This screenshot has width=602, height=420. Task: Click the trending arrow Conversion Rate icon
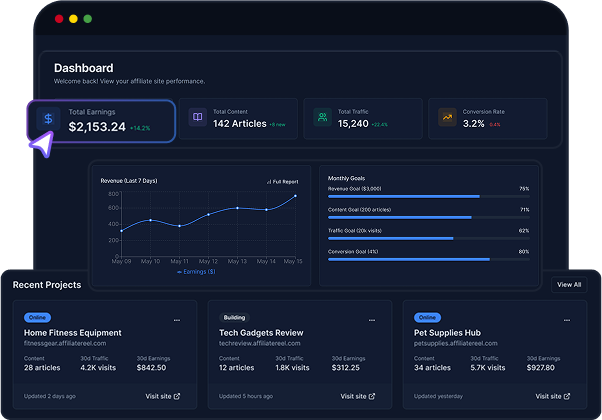[x=447, y=118]
